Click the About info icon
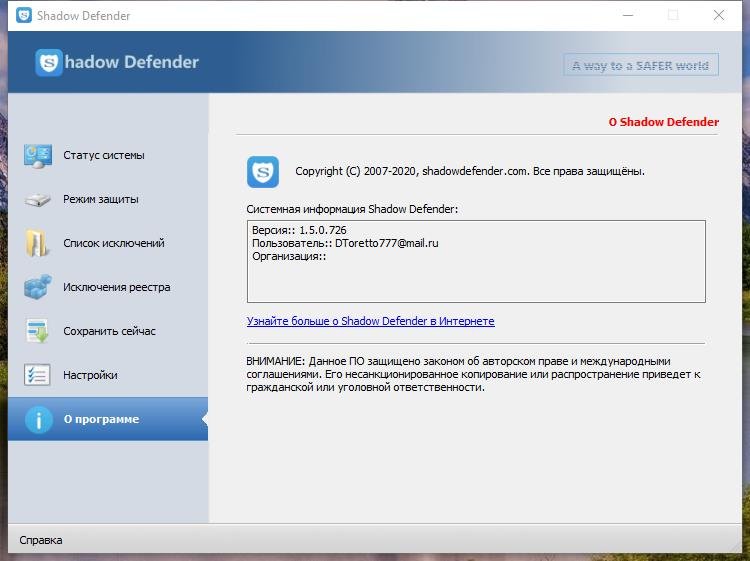750x561 pixels. pyautogui.click(x=38, y=419)
